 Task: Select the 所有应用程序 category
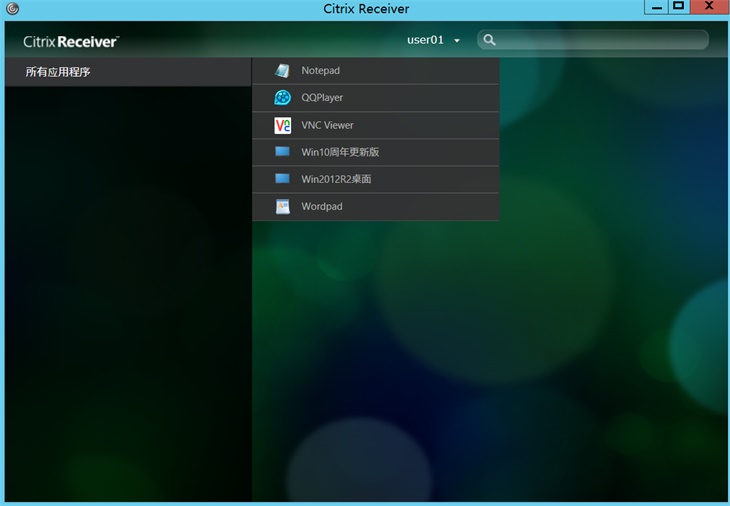[x=128, y=72]
